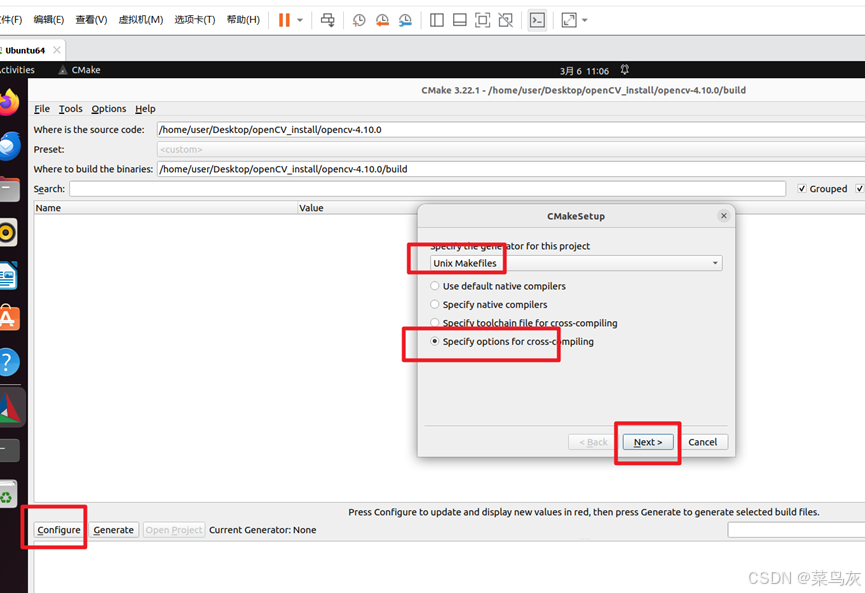Screen dimensions: 865x593
Task: Click Next in CMakeSetup dialog
Action: [x=648, y=442]
